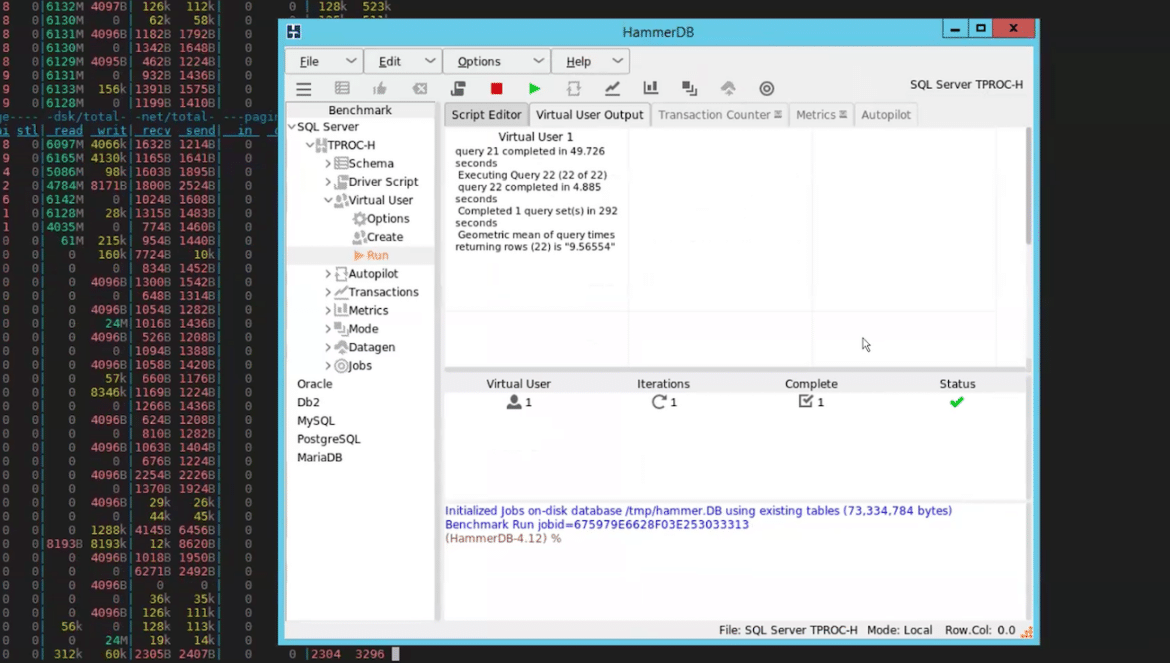Viewport: 1170px width, 663px height.
Task: Expand the Transactions tree node
Action: 328,292
